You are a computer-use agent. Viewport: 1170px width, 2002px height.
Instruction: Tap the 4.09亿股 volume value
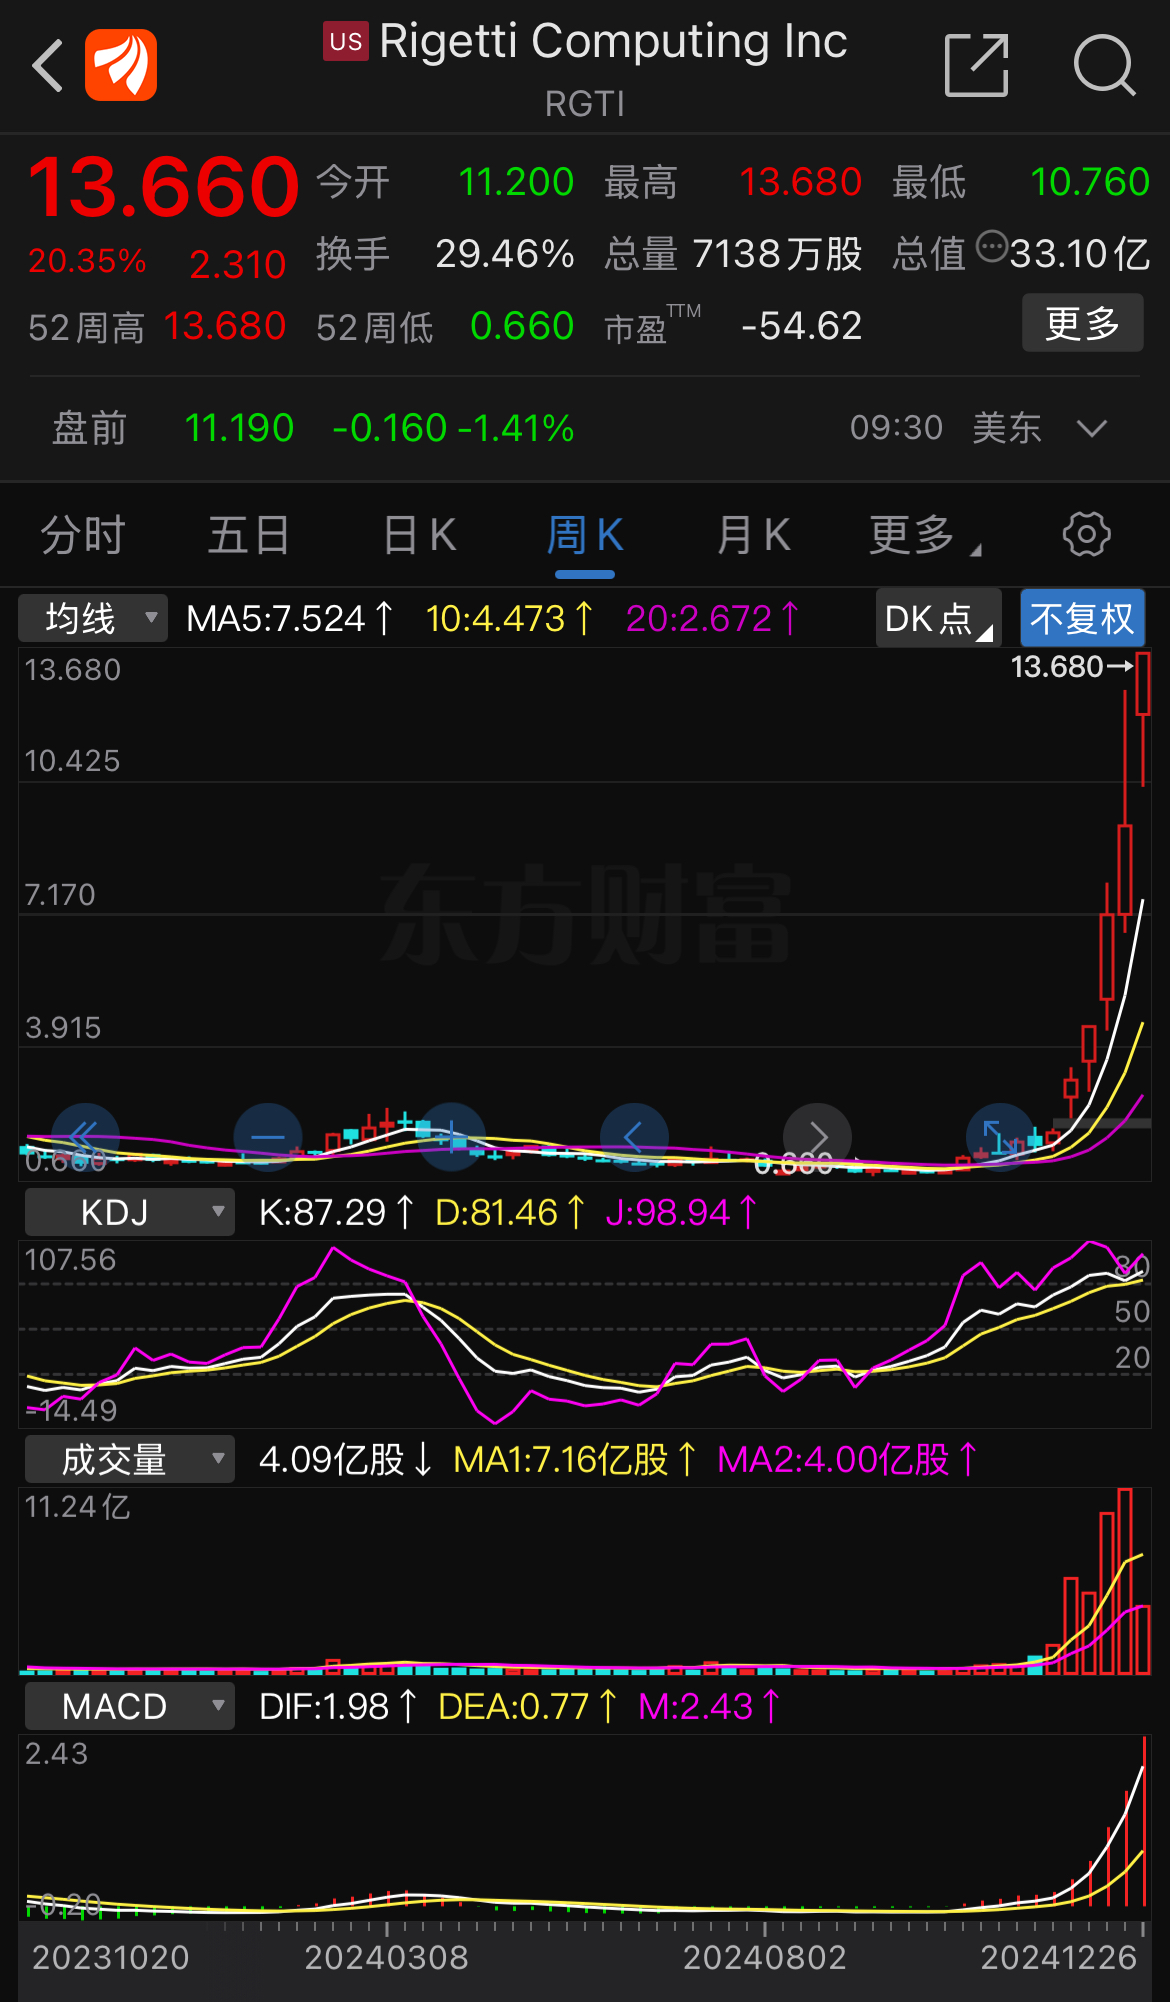point(345,1460)
